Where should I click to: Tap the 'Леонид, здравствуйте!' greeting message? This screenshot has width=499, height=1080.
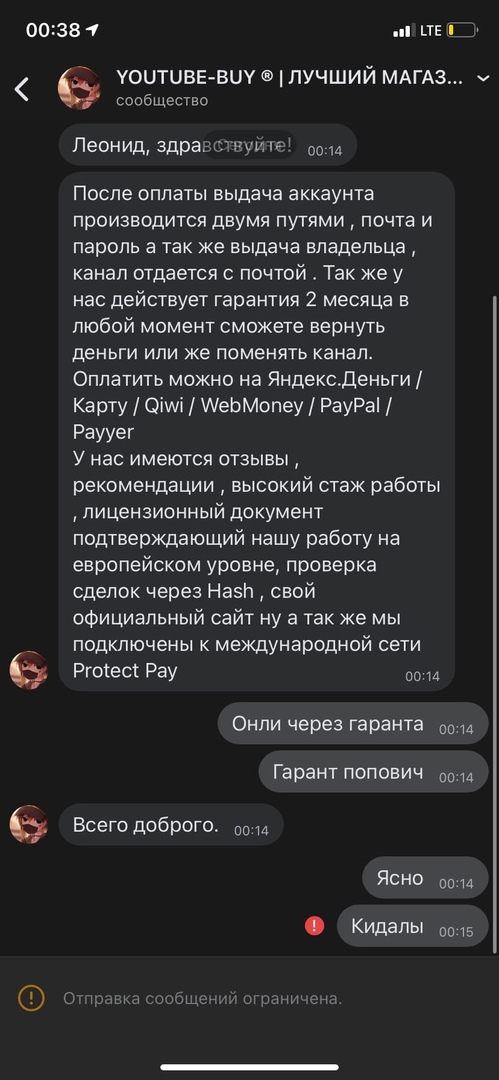(x=207, y=145)
